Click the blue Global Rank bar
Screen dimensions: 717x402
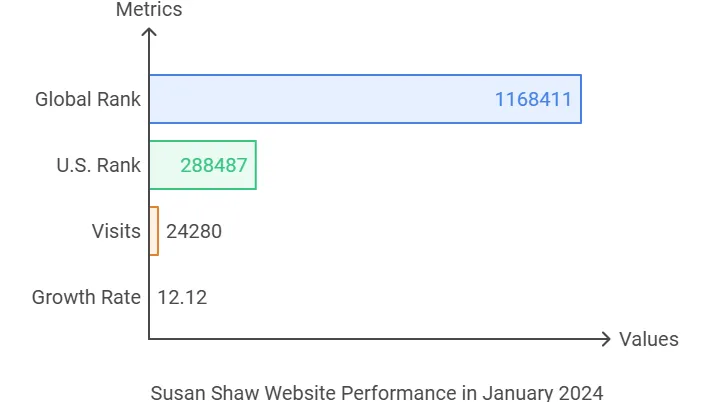coord(365,99)
